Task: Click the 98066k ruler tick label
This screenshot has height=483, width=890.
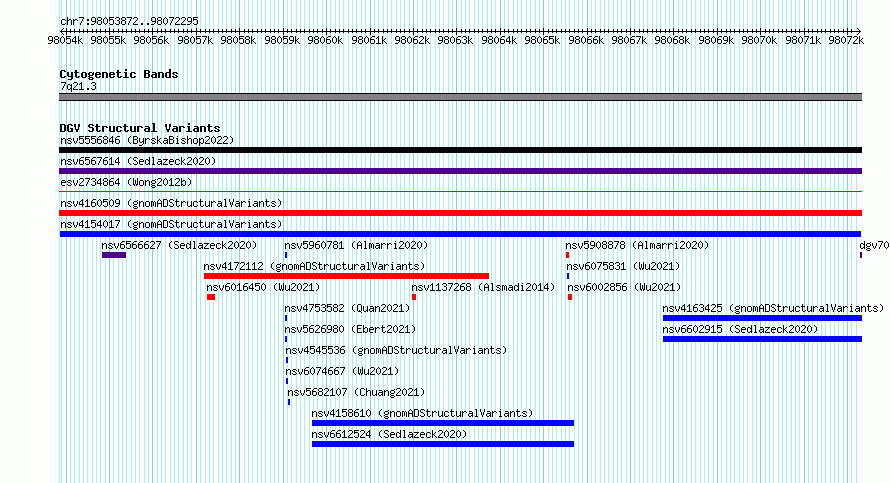Action: pyautogui.click(x=586, y=40)
